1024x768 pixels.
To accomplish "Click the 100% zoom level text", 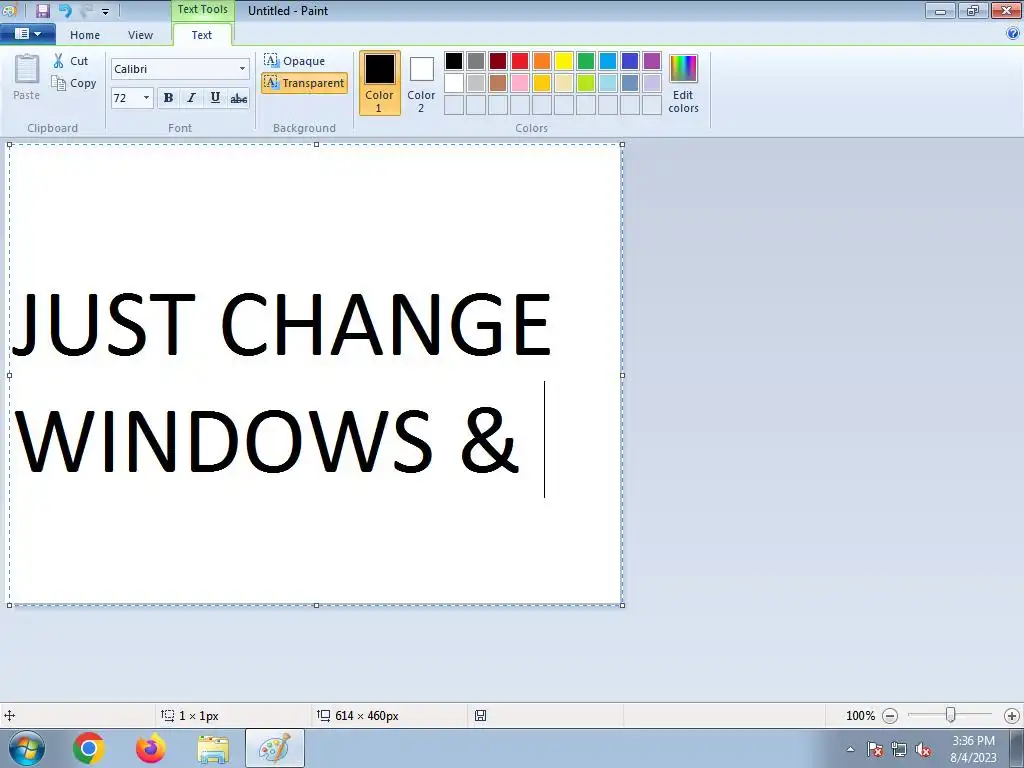I will click(860, 716).
